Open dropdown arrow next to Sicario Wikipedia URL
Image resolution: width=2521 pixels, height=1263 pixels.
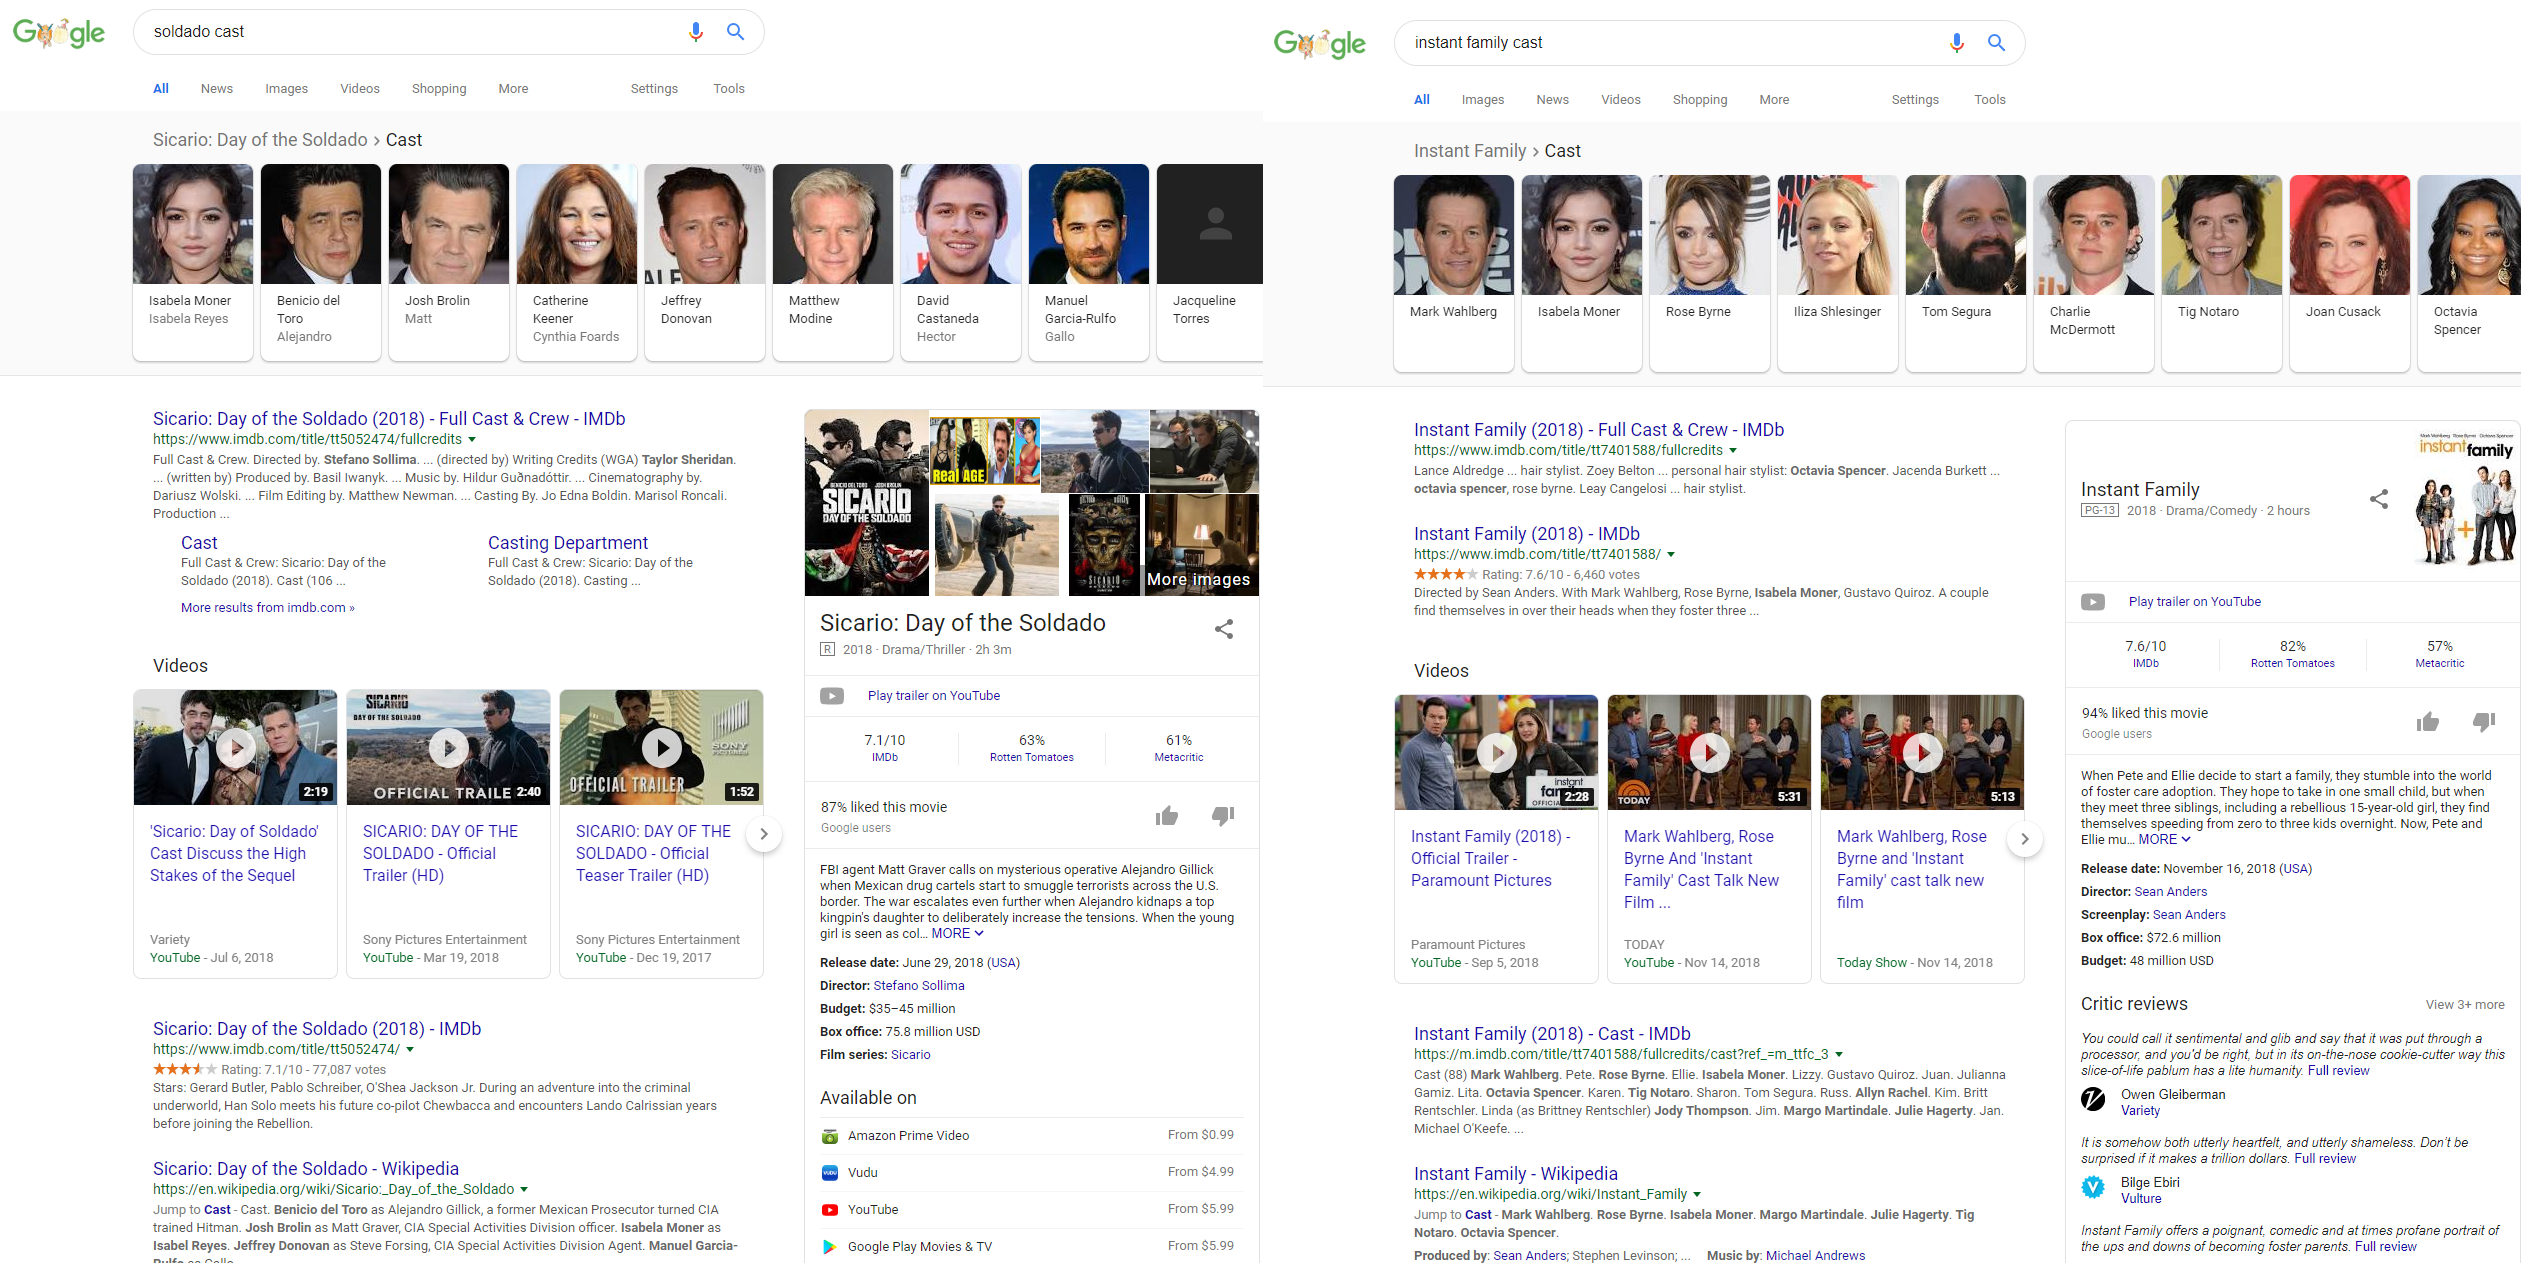point(524,1190)
